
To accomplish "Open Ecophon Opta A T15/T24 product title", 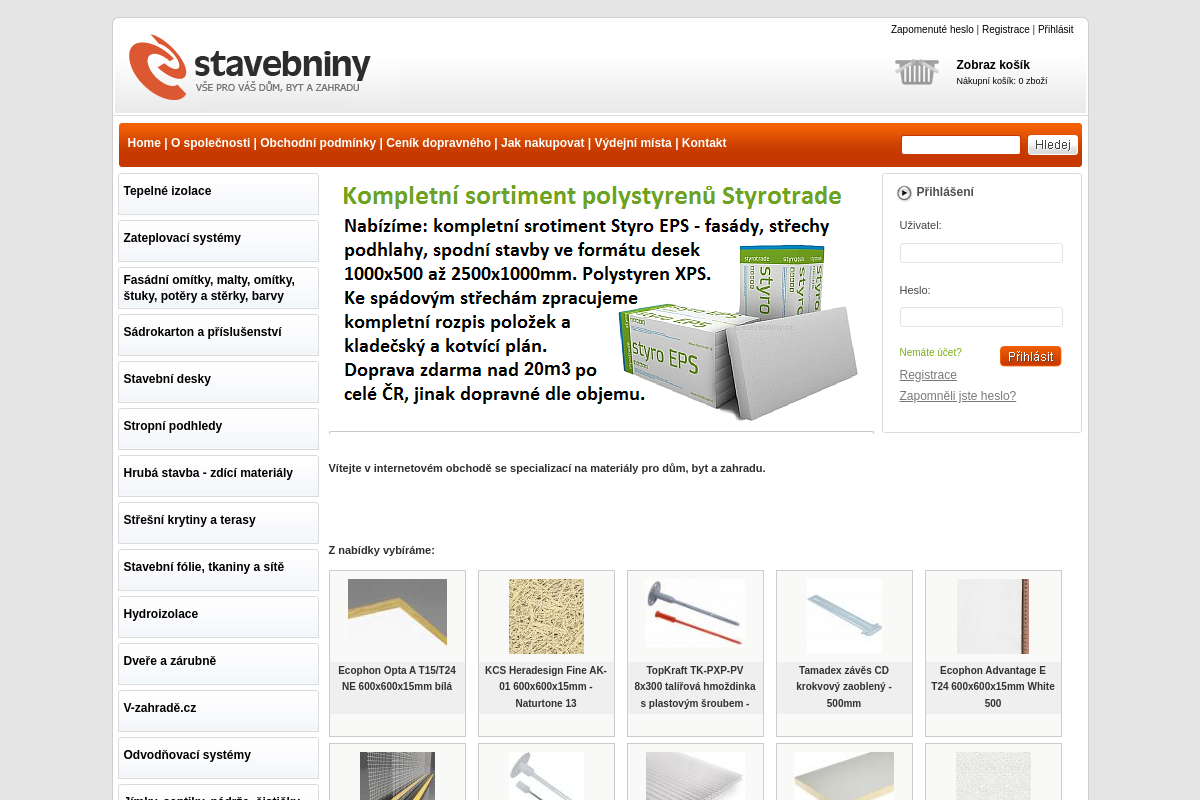I will [397, 679].
